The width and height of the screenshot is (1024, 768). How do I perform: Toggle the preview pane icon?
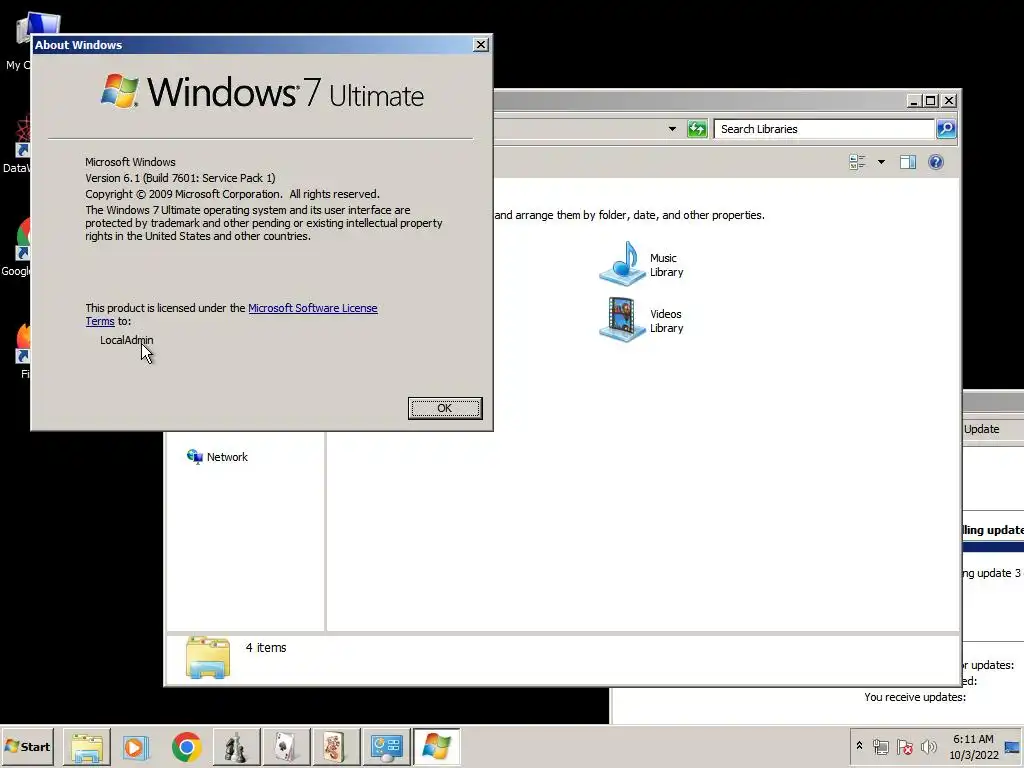pos(908,162)
